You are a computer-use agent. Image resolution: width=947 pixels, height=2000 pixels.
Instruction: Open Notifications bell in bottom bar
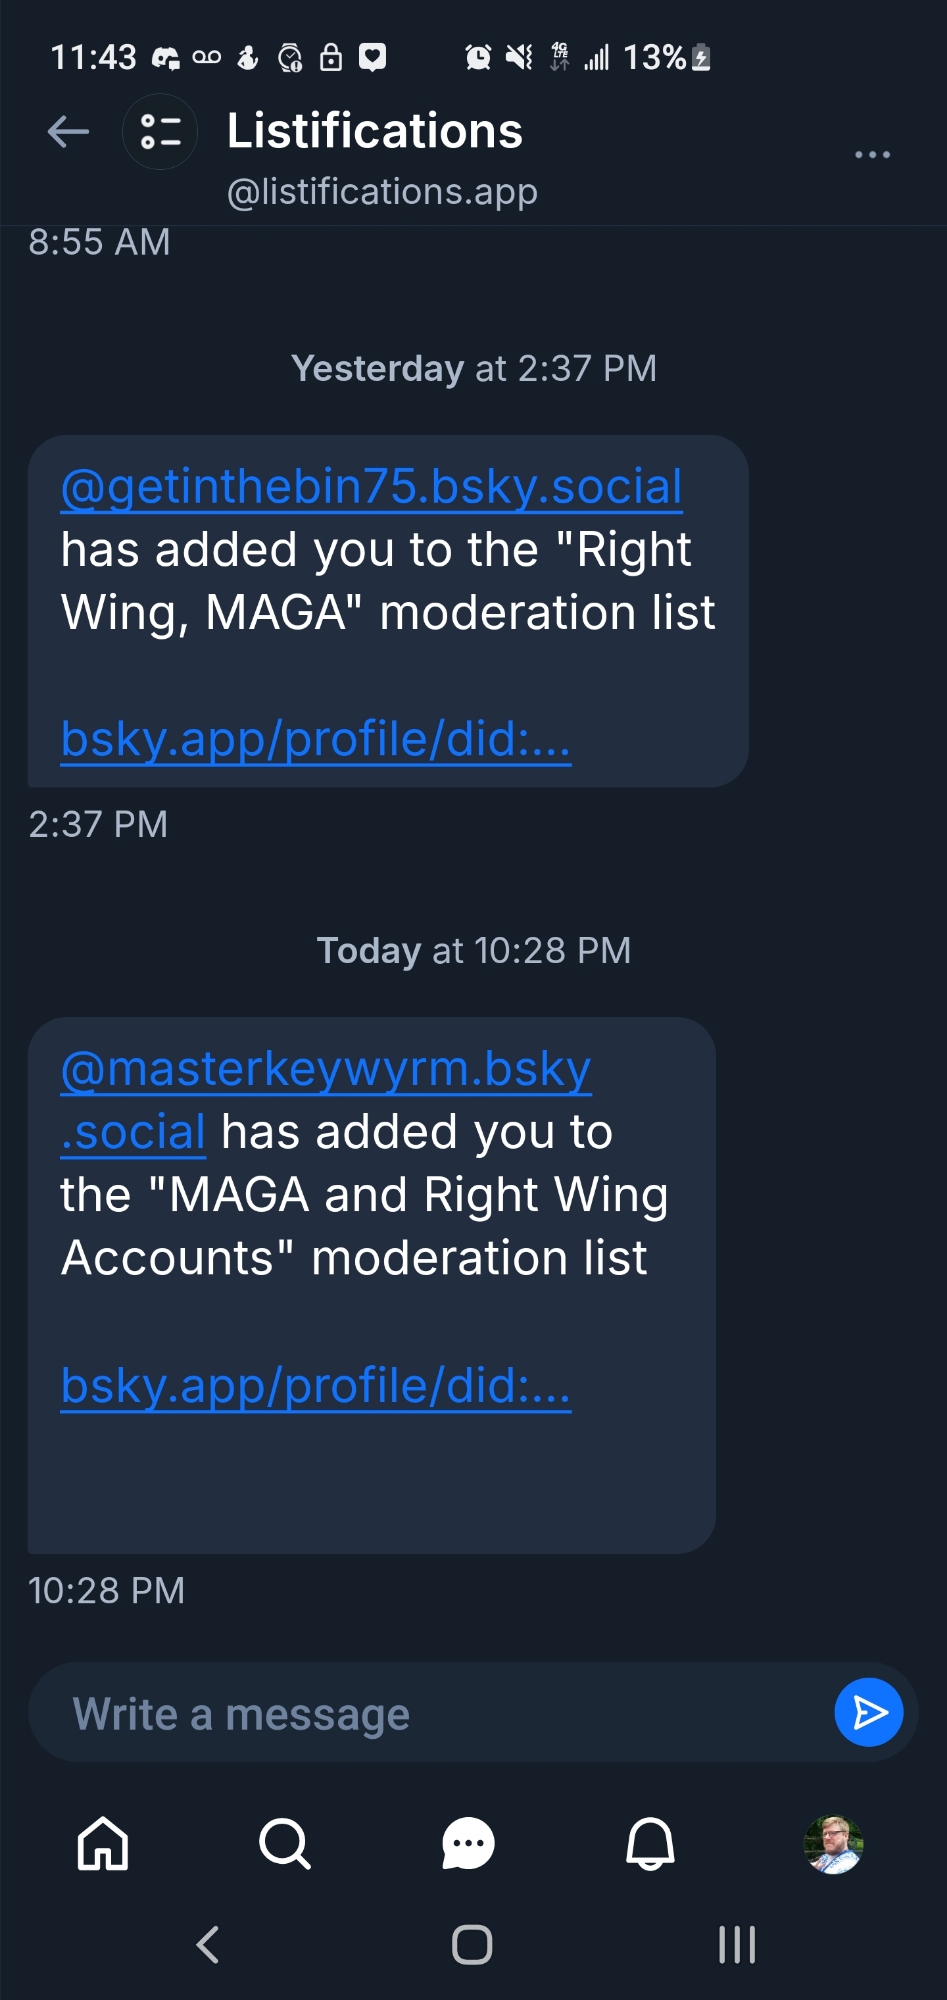click(x=650, y=1843)
